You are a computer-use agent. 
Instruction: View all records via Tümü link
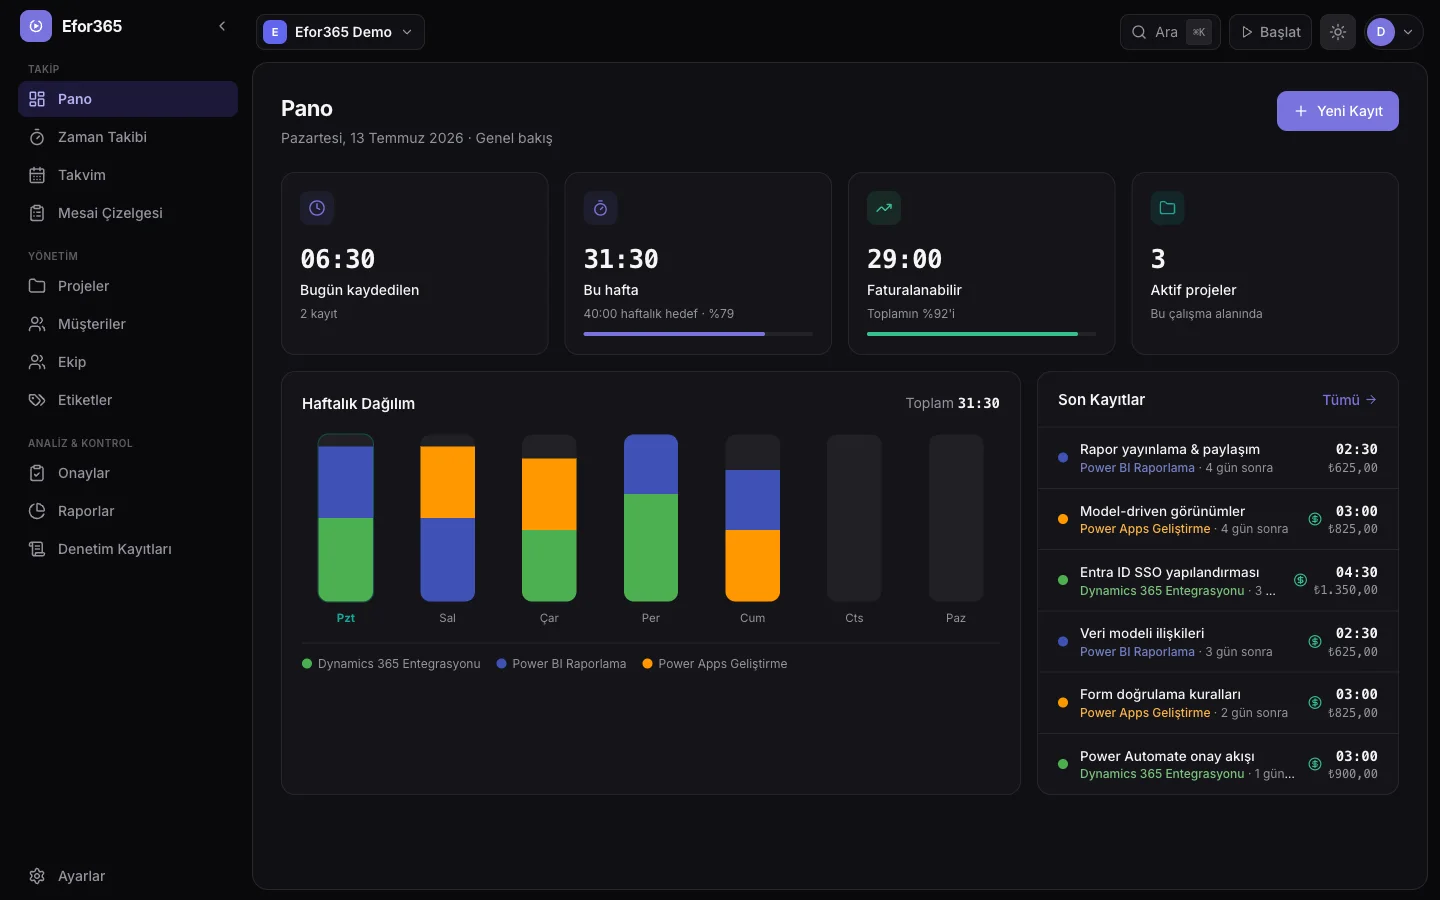[1350, 400]
